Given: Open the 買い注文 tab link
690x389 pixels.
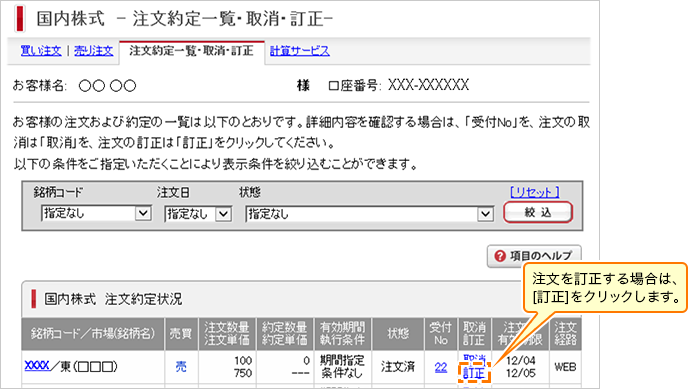Looking at the screenshot, I should (x=41, y=51).
